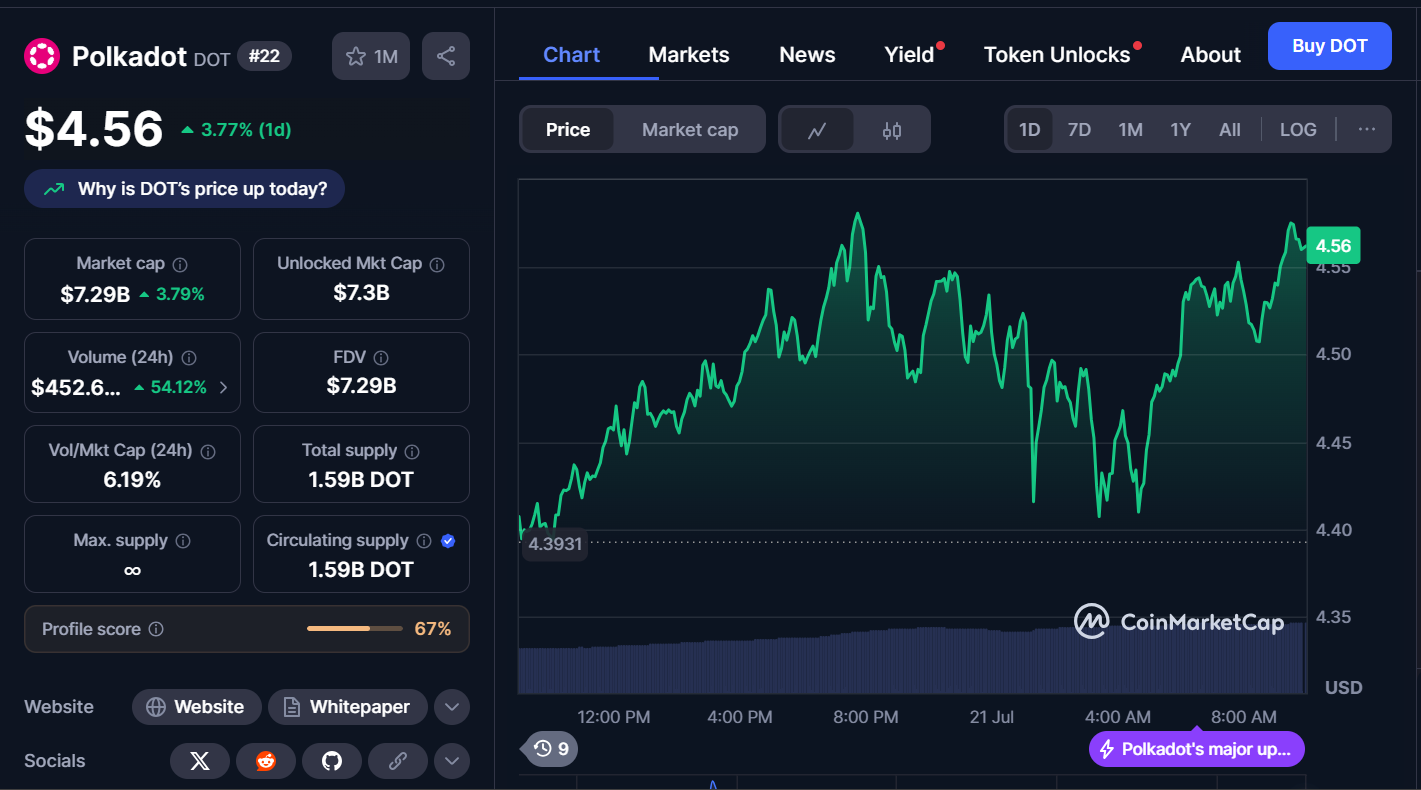The width and height of the screenshot is (1421, 790).
Task: Show Vol/Mkt Cap (24h) info icon
Action: click(x=208, y=451)
